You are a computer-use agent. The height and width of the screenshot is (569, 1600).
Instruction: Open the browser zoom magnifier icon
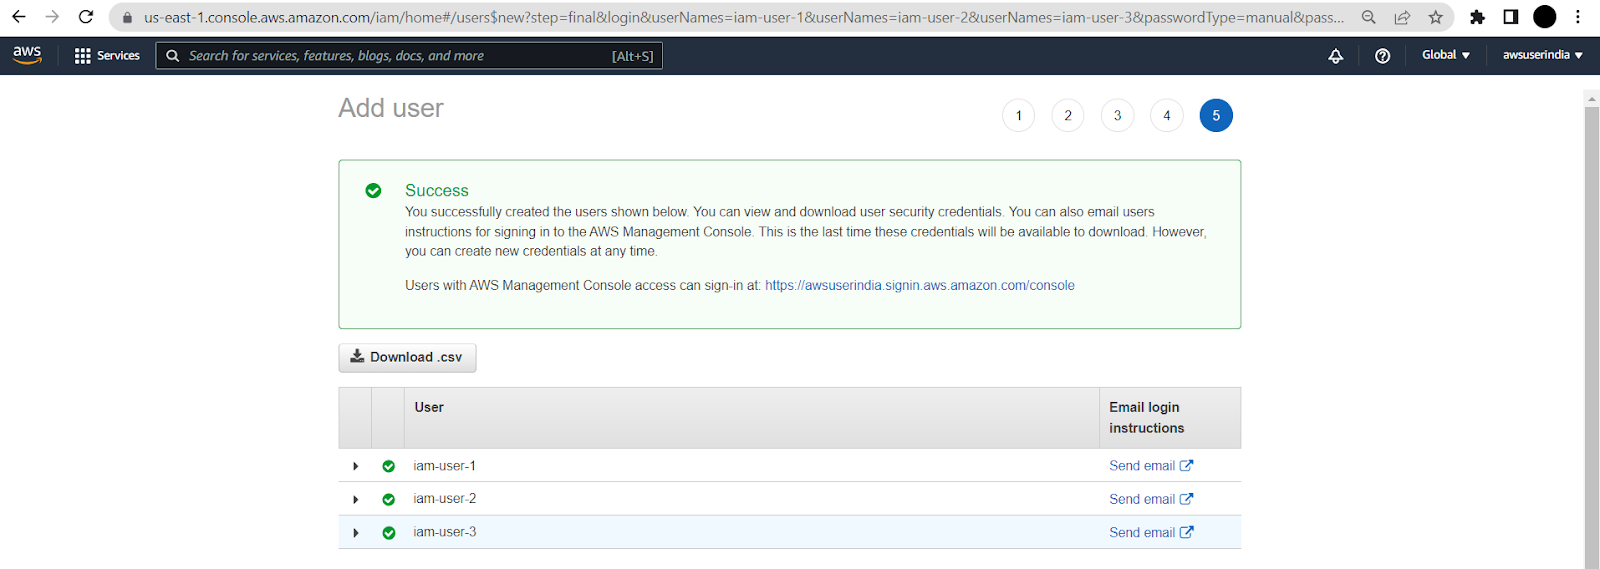[x=1369, y=17]
